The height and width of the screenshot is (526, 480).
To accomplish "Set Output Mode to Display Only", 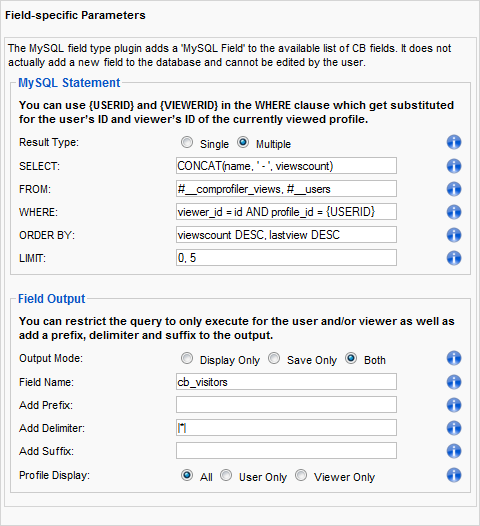I will (x=187, y=359).
